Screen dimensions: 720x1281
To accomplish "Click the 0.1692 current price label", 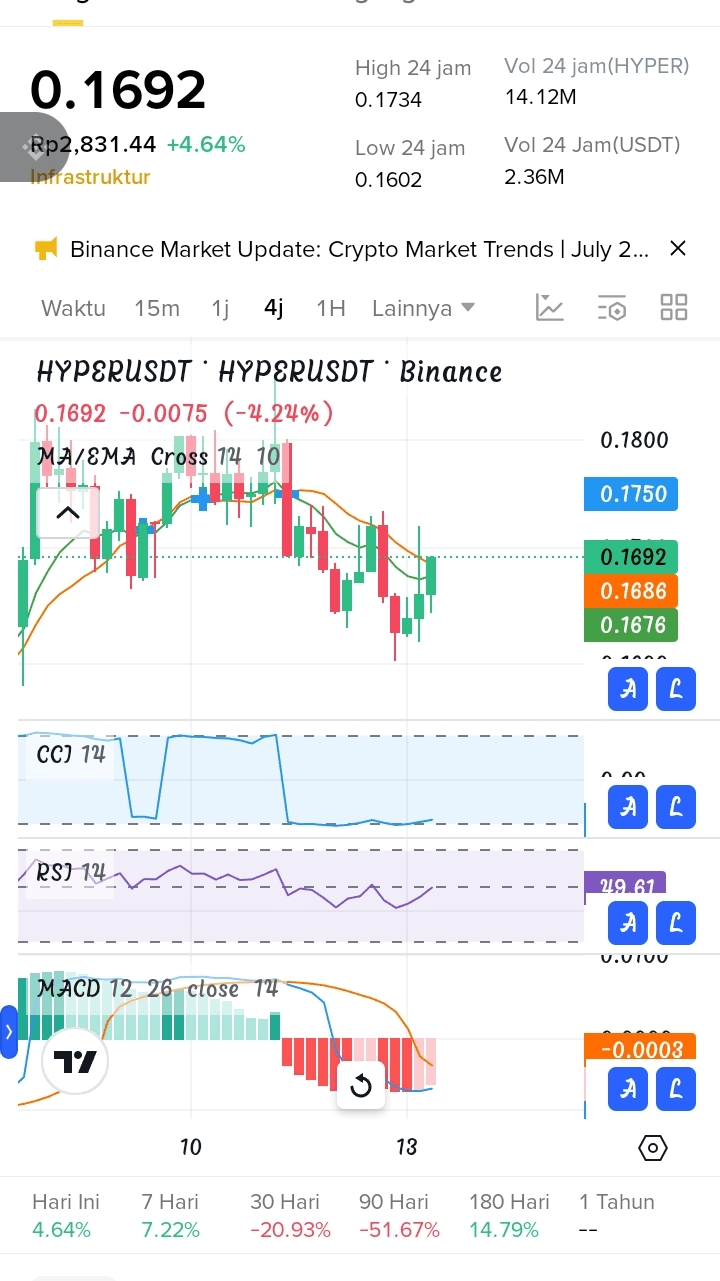I will coord(632,557).
